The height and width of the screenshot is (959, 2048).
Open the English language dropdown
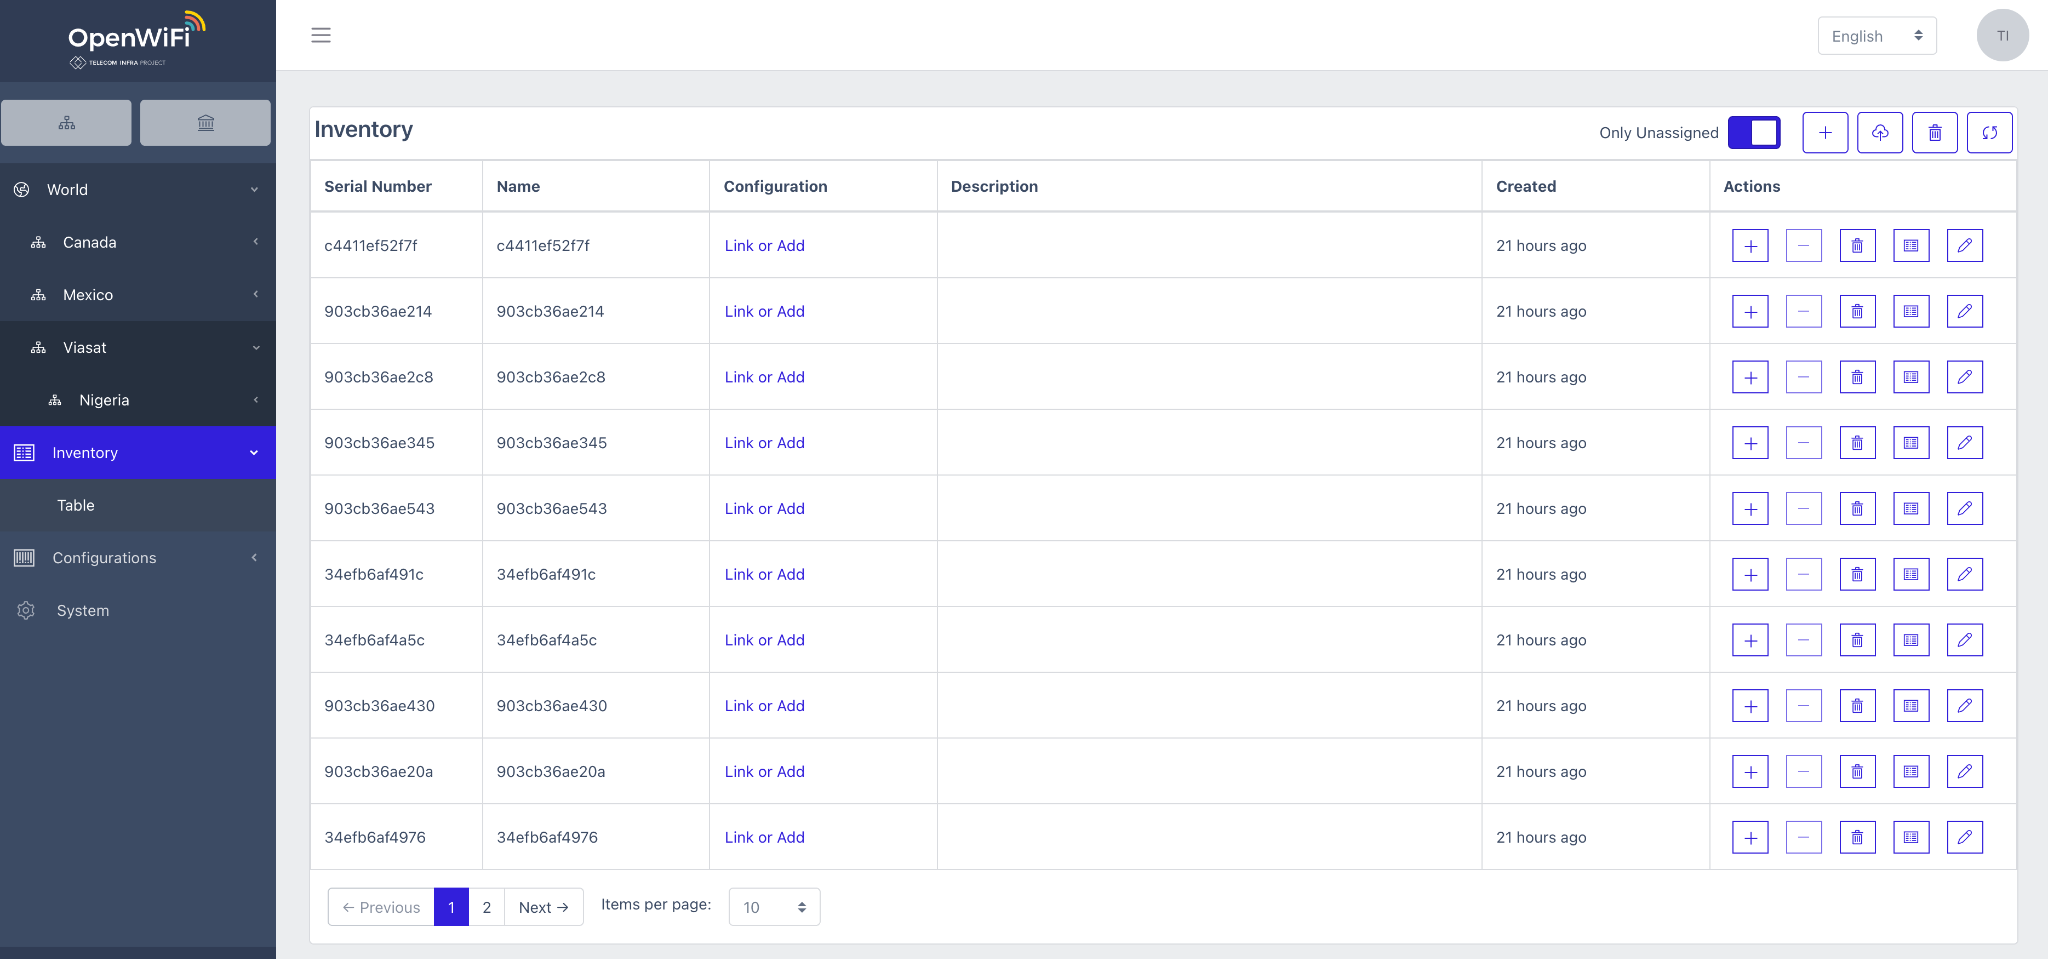point(1876,36)
